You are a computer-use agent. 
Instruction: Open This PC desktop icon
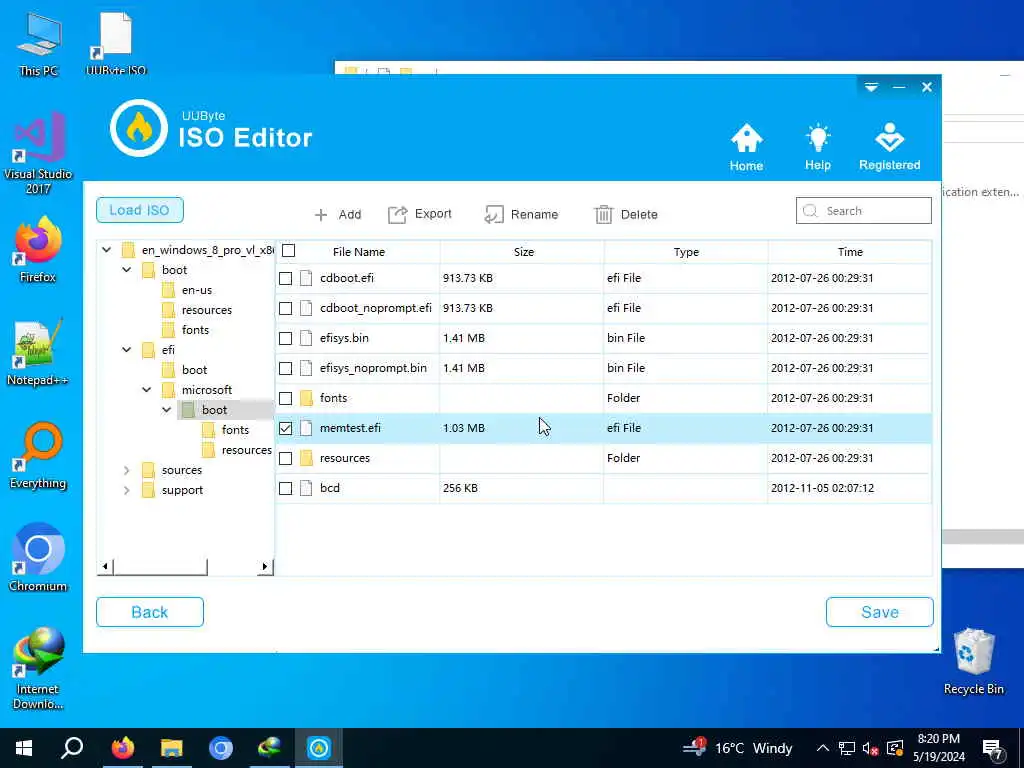39,44
